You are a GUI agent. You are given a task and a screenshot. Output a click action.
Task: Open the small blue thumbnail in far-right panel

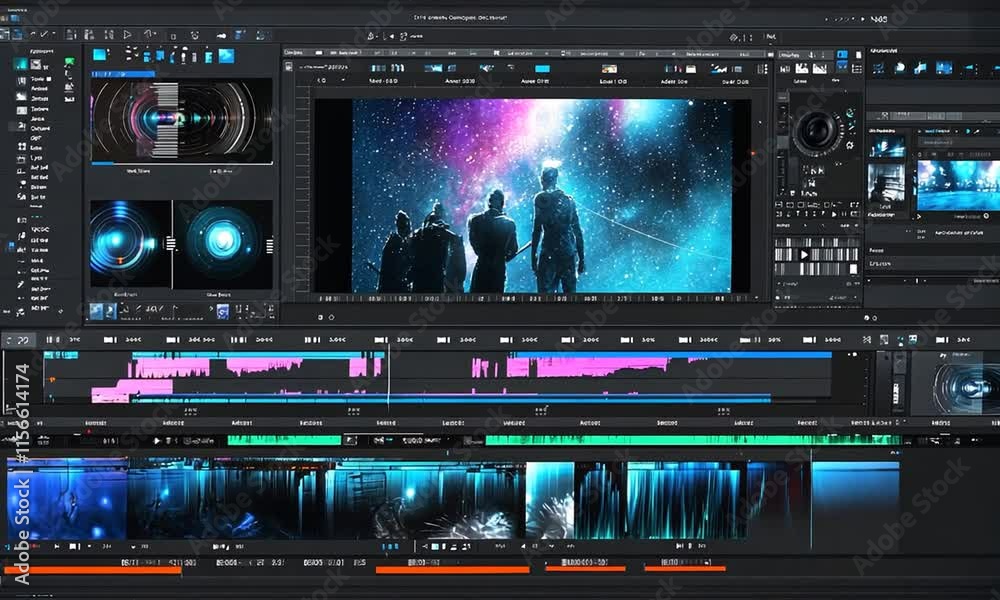[887, 147]
